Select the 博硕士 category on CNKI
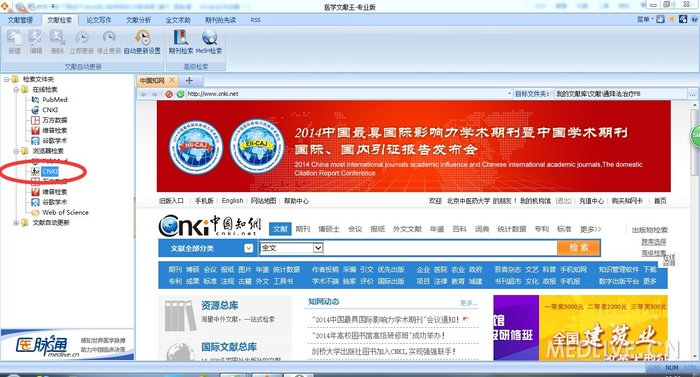The height and width of the screenshot is (377, 700). click(329, 229)
